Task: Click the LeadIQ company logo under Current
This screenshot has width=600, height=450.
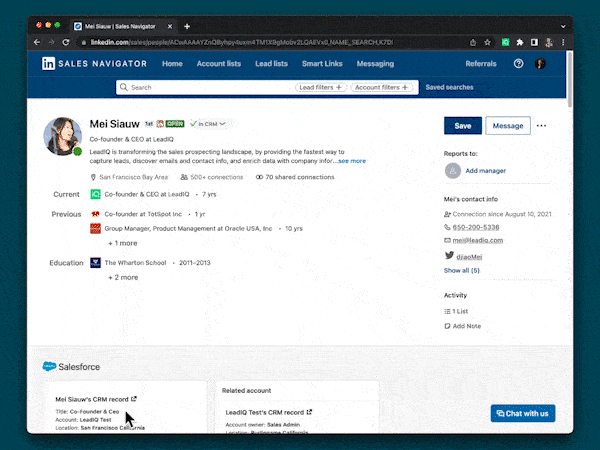Action: [95, 194]
